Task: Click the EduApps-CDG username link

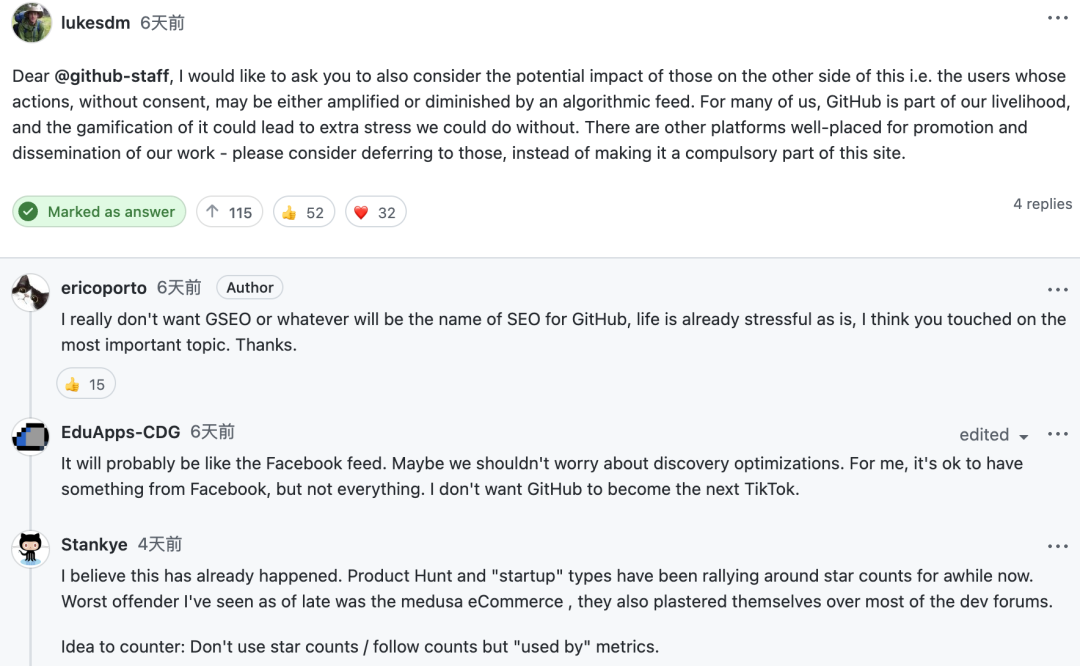Action: pyautogui.click(x=121, y=432)
